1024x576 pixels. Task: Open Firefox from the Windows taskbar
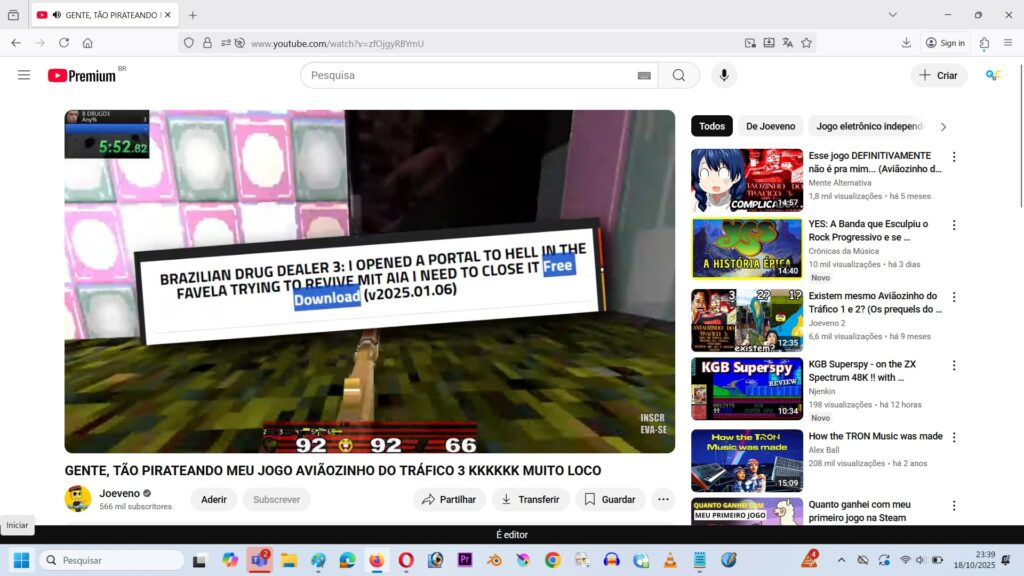376,560
